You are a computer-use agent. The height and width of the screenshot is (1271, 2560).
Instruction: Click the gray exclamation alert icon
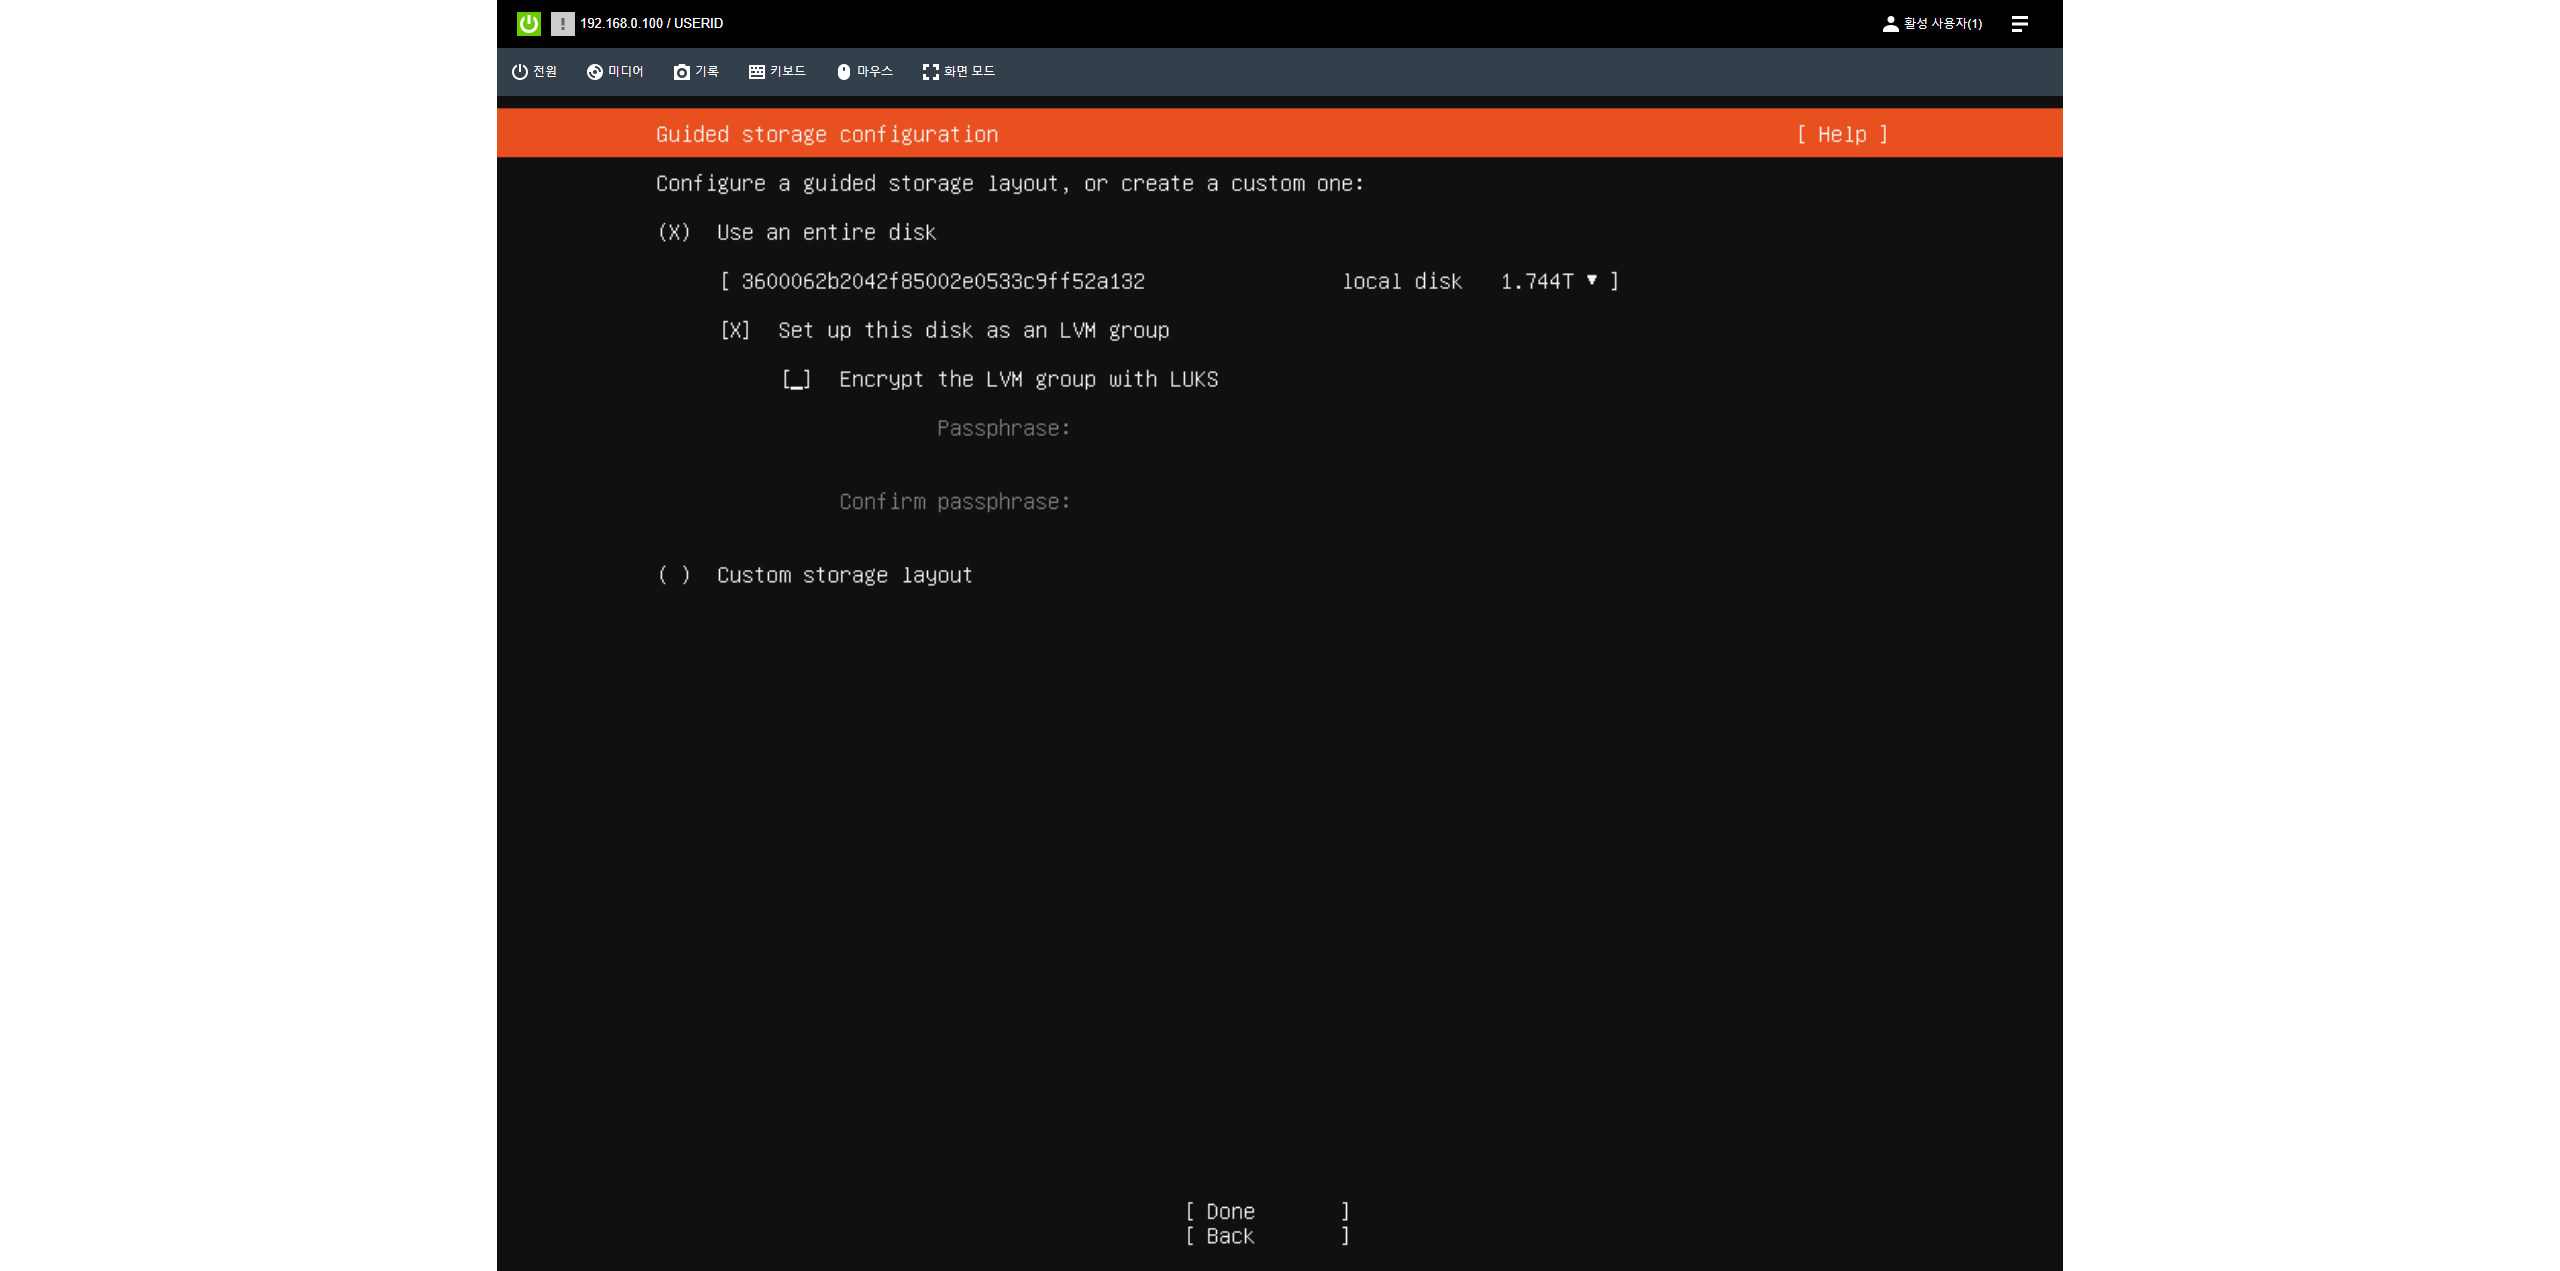562,23
